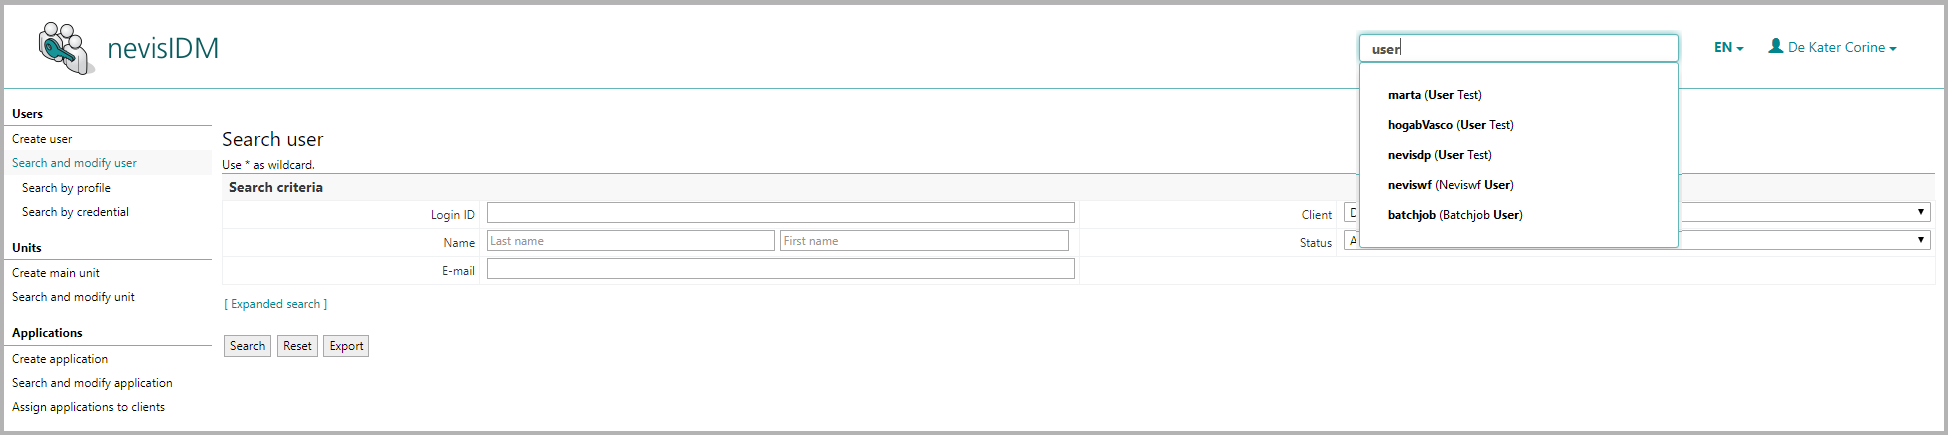Viewport: 1948px width, 435px height.
Task: Expand the Status dropdown arrow
Action: pos(1920,240)
